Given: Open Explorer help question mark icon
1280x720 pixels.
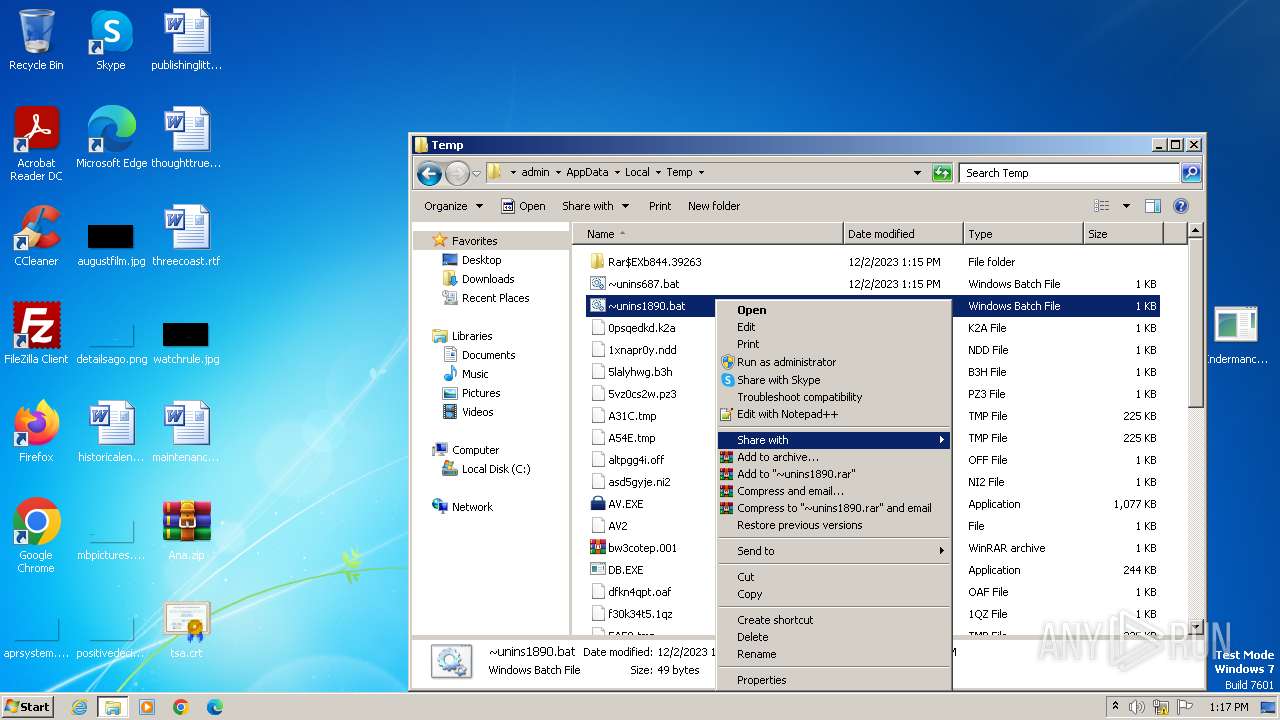Looking at the screenshot, I should point(1180,206).
